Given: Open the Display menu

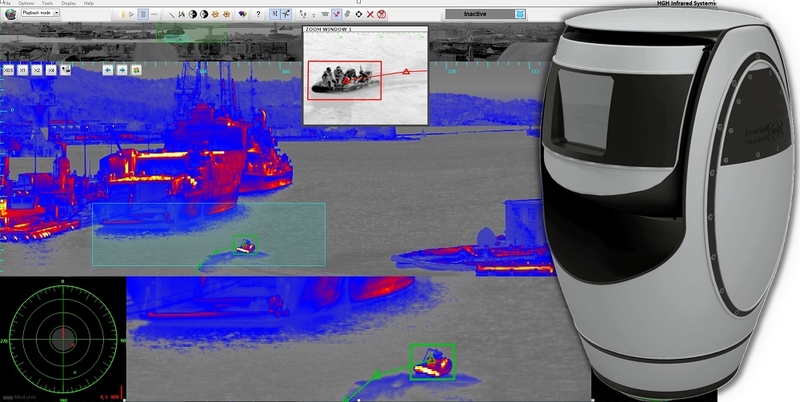Looking at the screenshot, I should tap(68, 4).
